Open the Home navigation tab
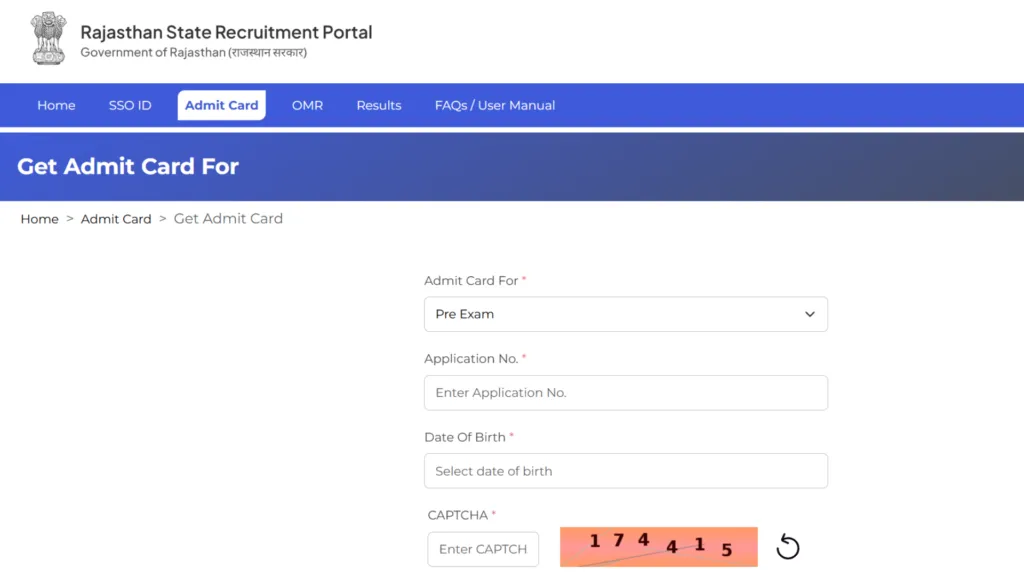Screen dimensions: 1024x576 (x=56, y=105)
